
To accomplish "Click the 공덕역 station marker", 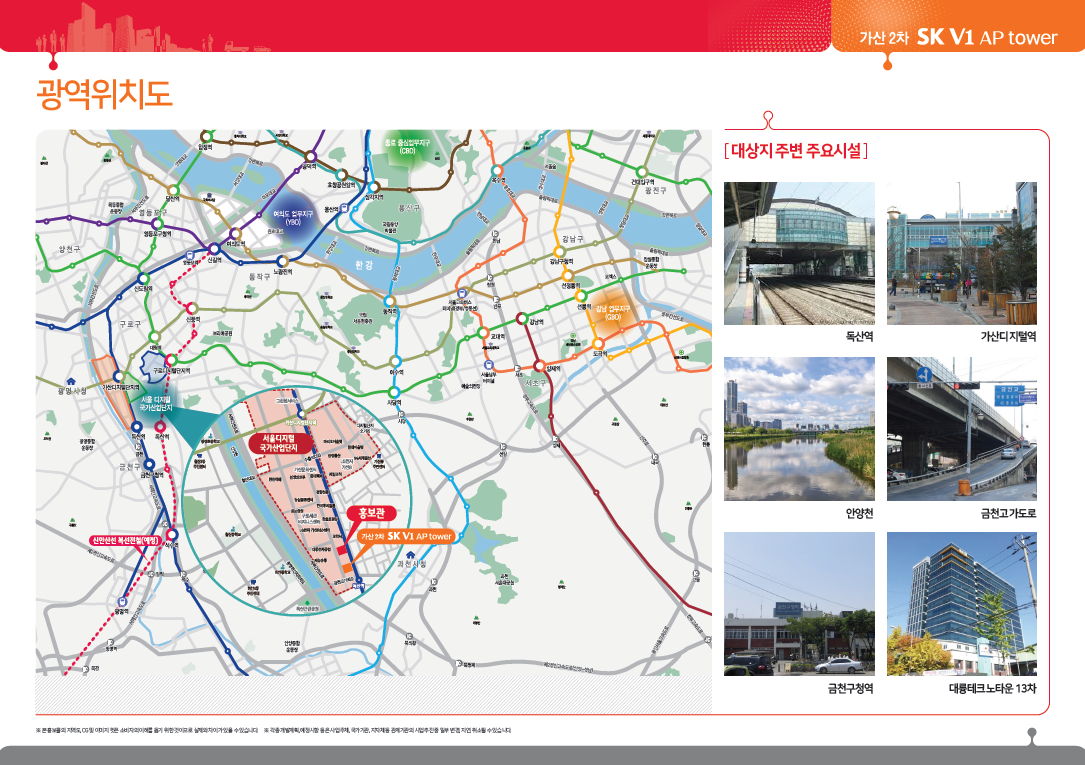I will (x=311, y=156).
